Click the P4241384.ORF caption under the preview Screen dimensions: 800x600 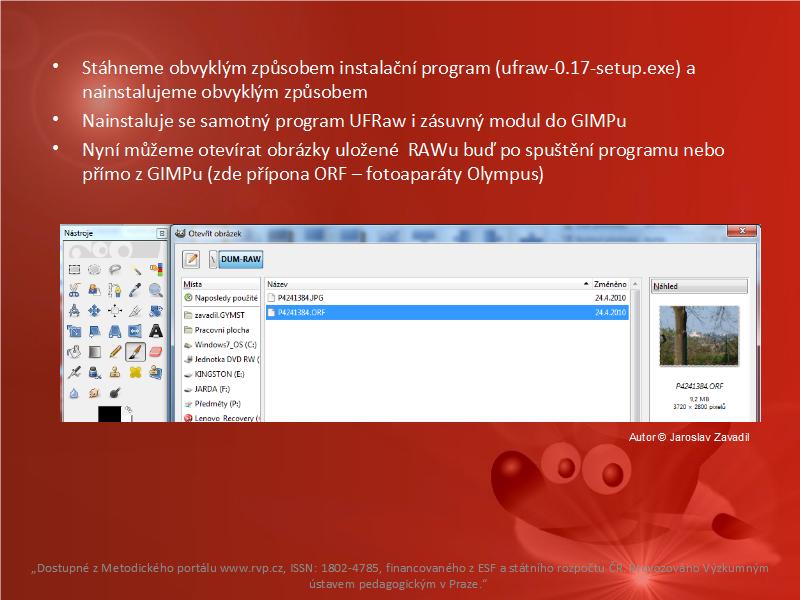click(699, 386)
